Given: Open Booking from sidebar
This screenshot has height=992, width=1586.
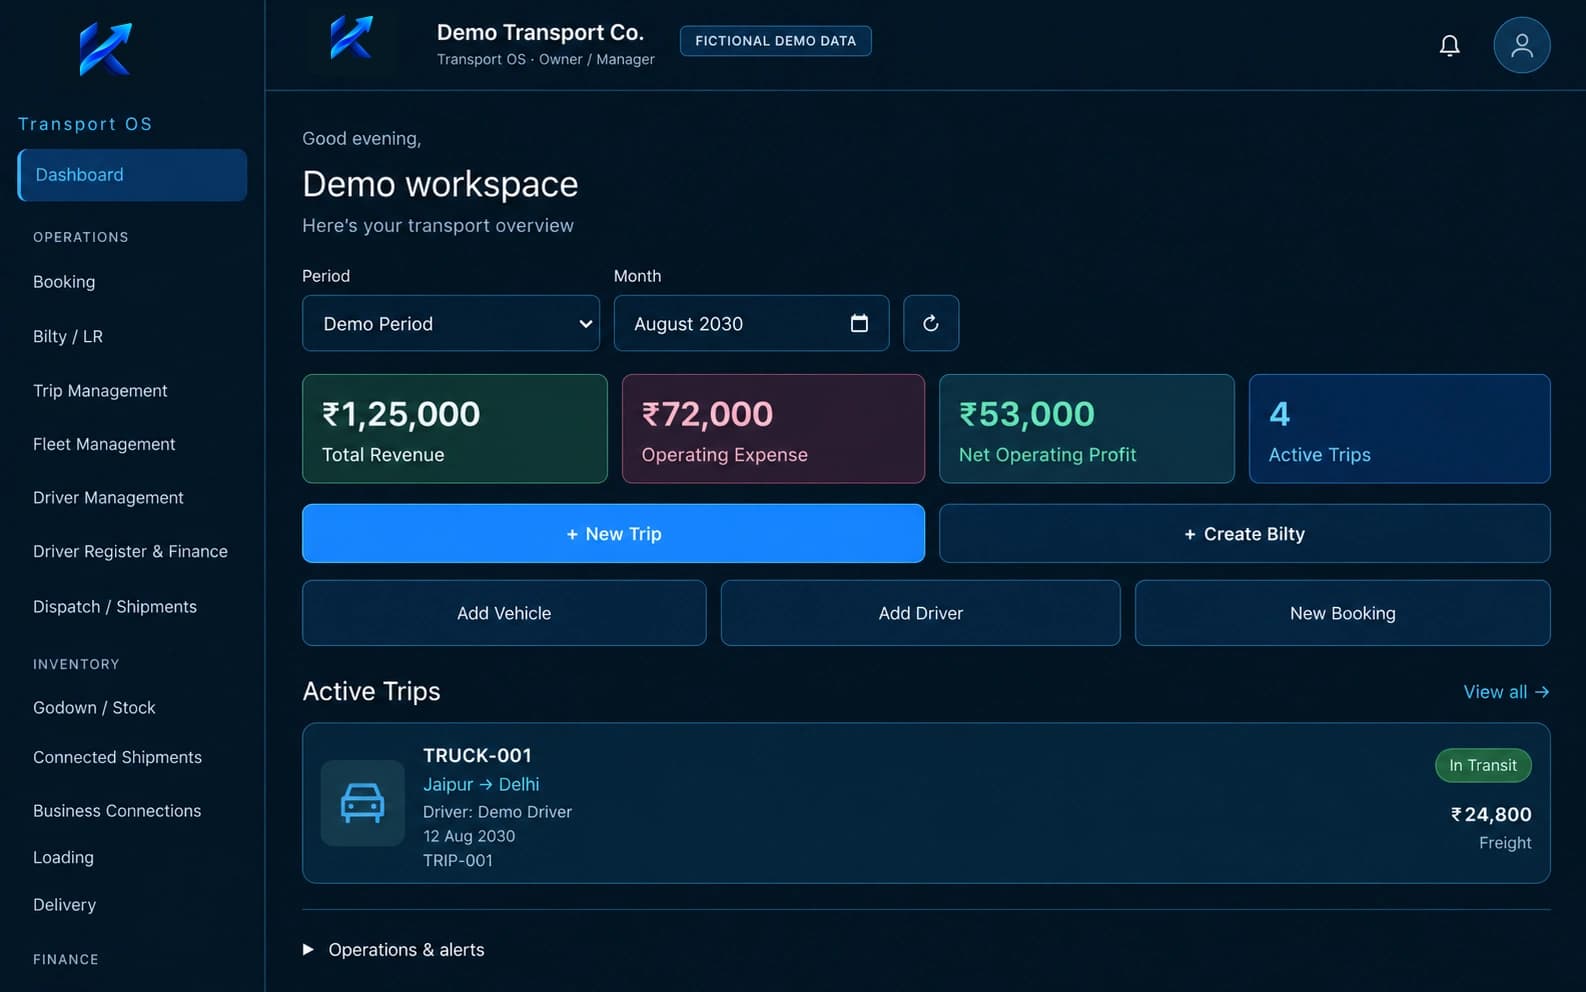Looking at the screenshot, I should [x=64, y=282].
